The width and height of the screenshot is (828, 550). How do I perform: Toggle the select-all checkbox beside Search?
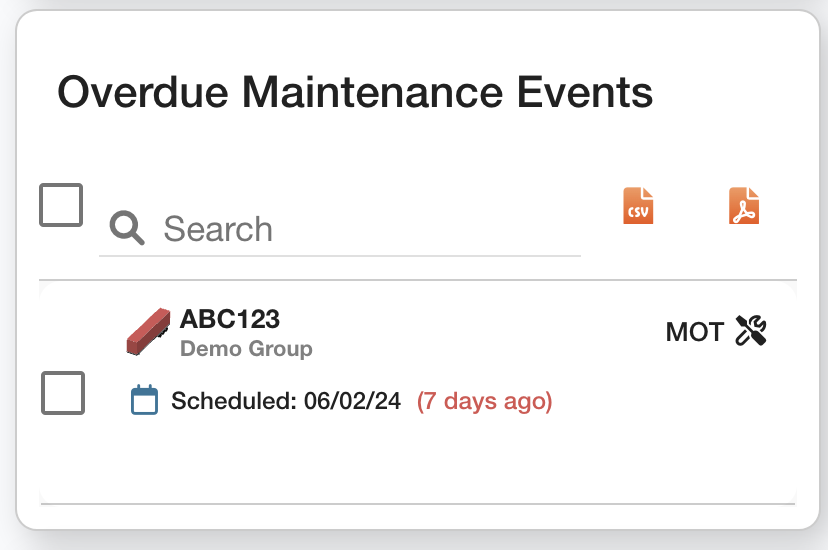(61, 205)
